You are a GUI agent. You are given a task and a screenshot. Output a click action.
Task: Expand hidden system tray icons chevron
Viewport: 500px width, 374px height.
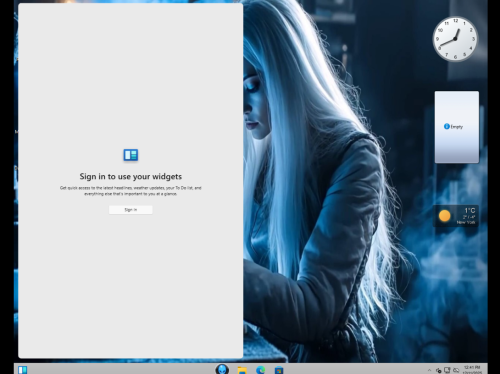tap(429, 370)
